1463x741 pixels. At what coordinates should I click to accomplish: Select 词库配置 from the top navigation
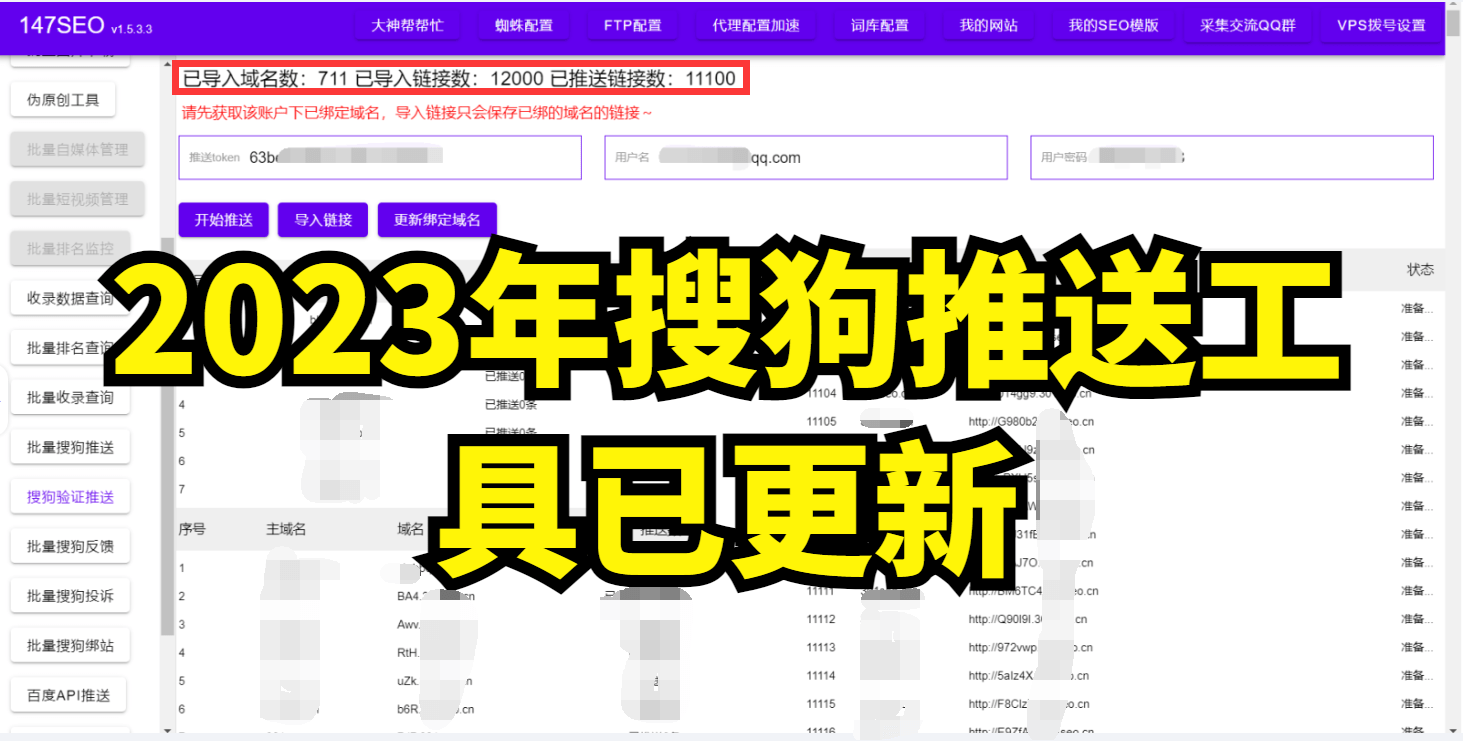click(879, 25)
